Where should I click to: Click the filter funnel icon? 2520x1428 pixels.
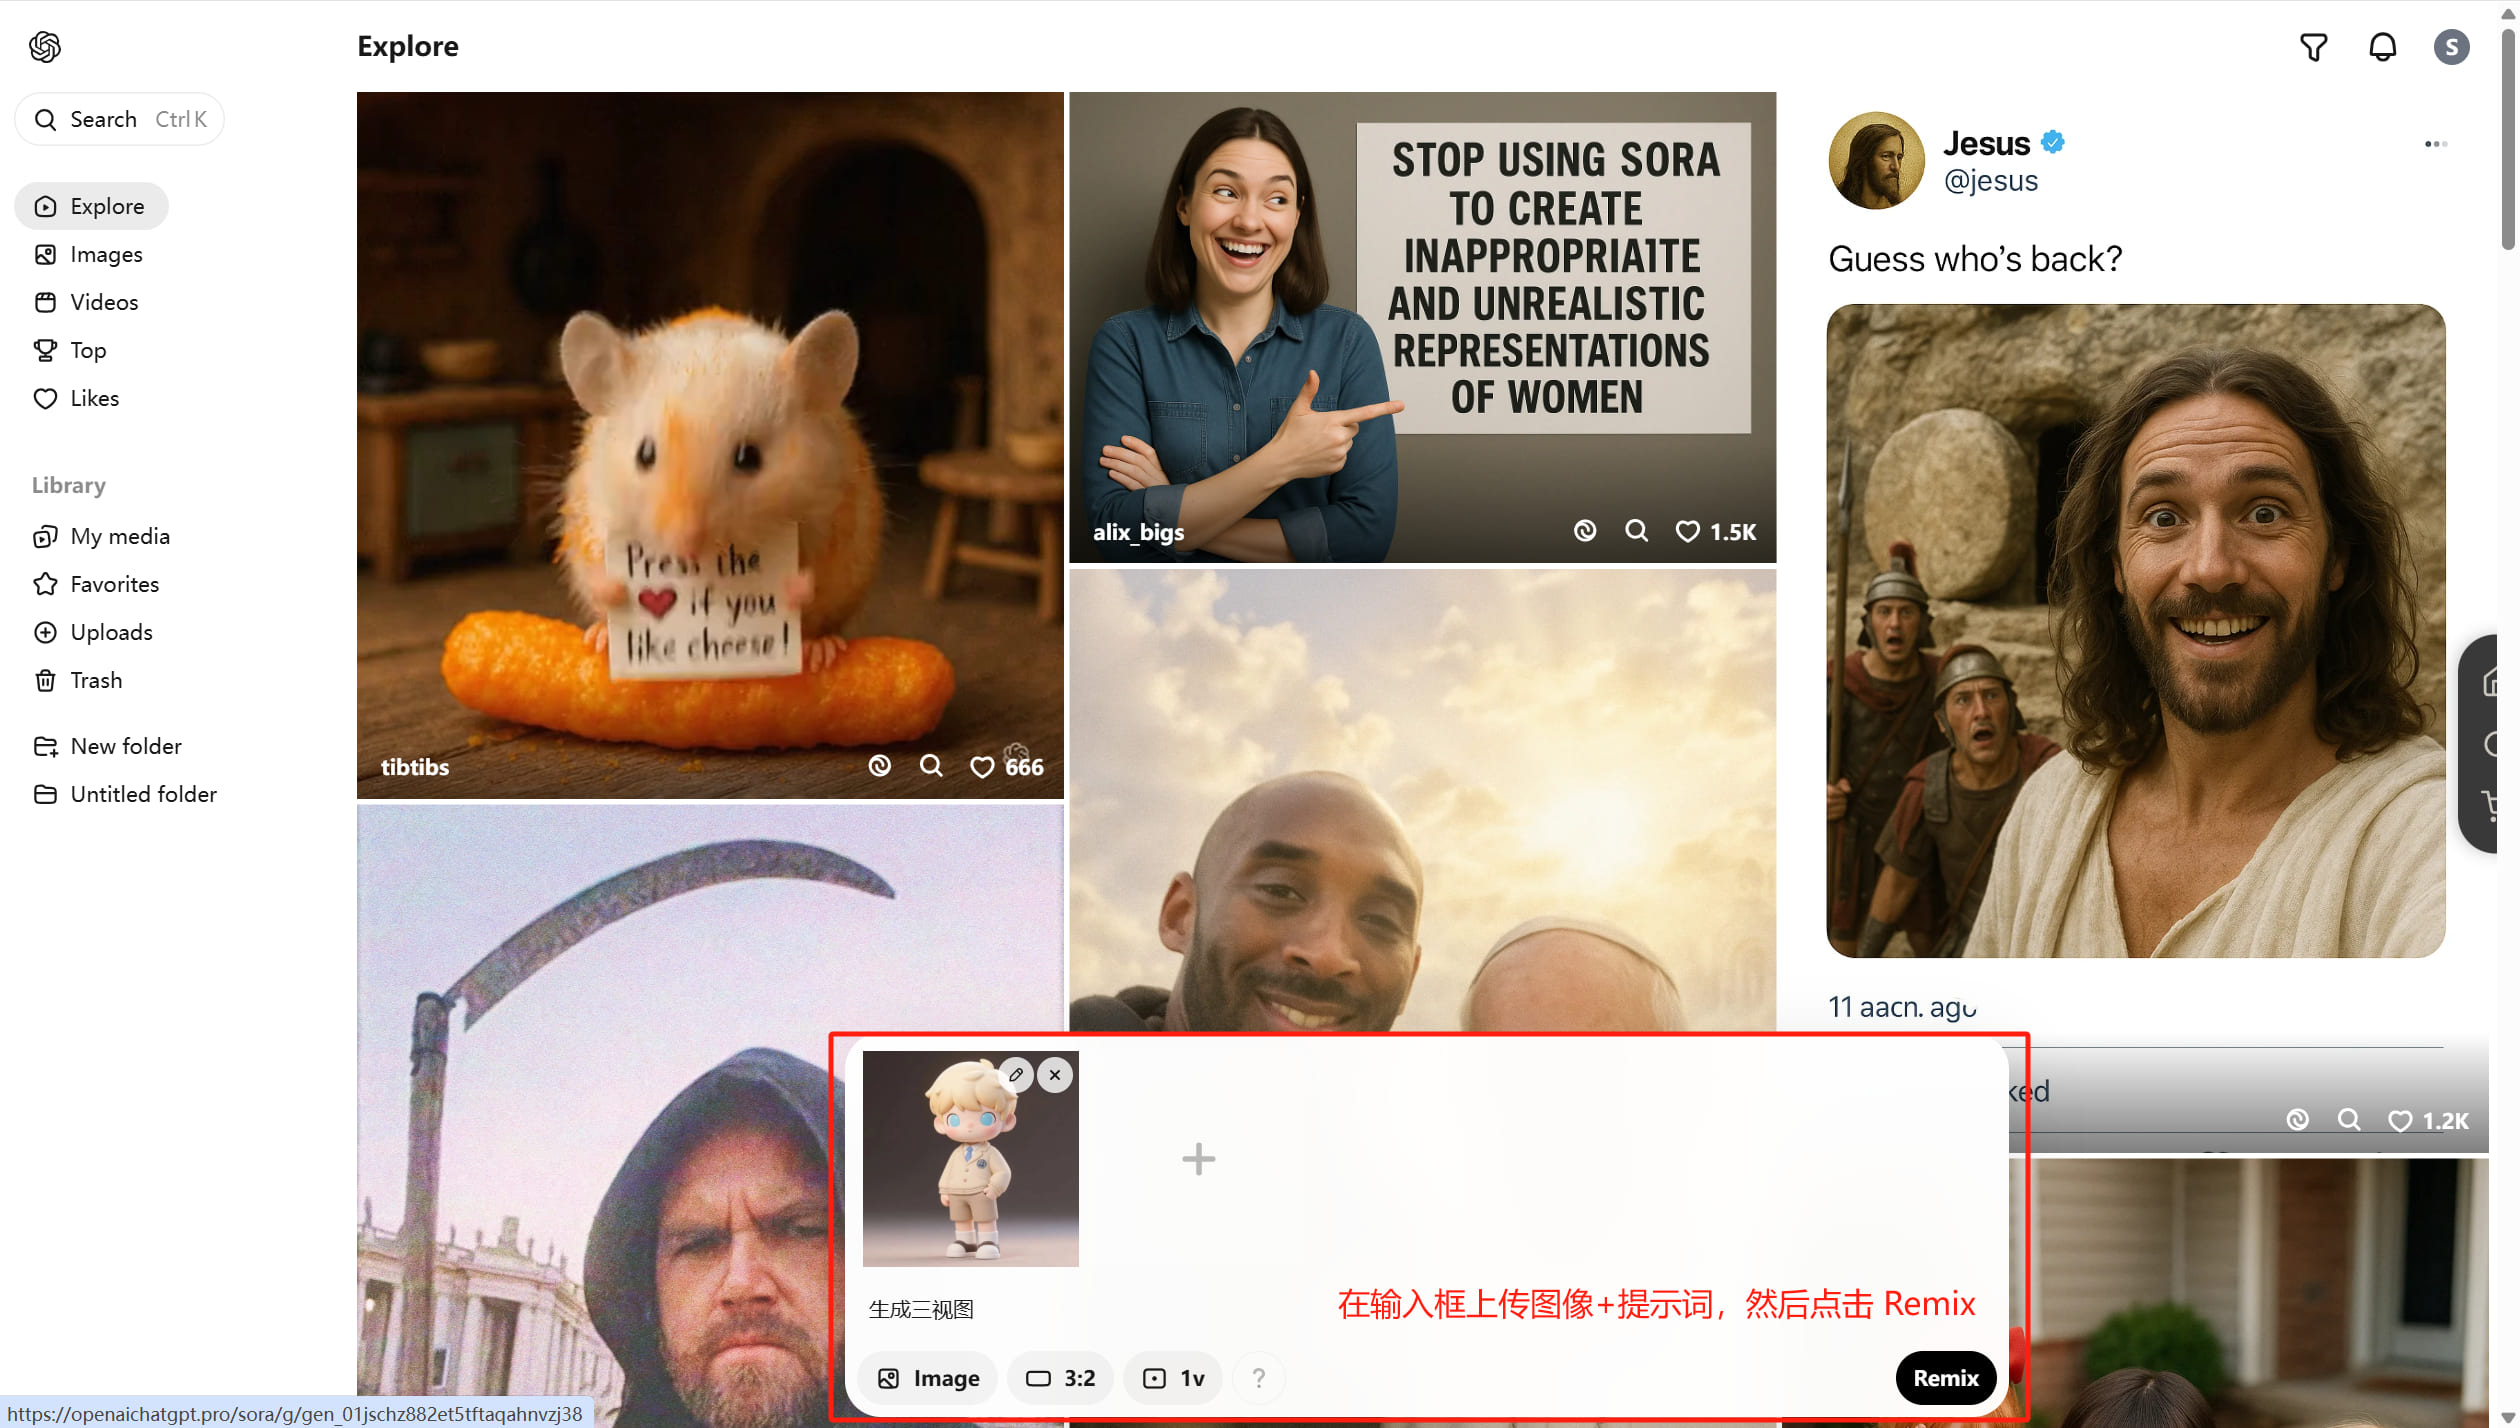[2313, 47]
